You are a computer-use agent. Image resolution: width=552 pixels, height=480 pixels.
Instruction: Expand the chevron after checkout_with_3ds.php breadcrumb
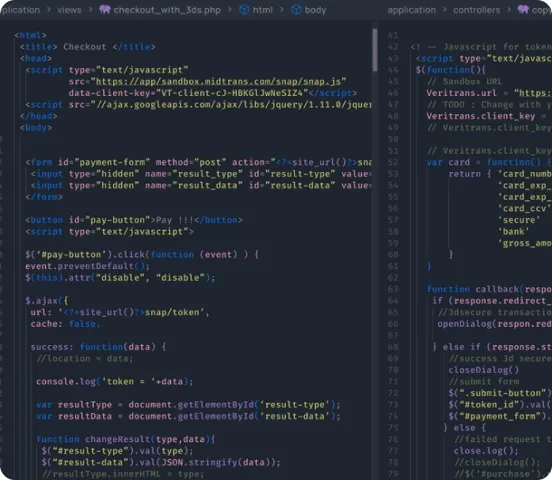230,10
